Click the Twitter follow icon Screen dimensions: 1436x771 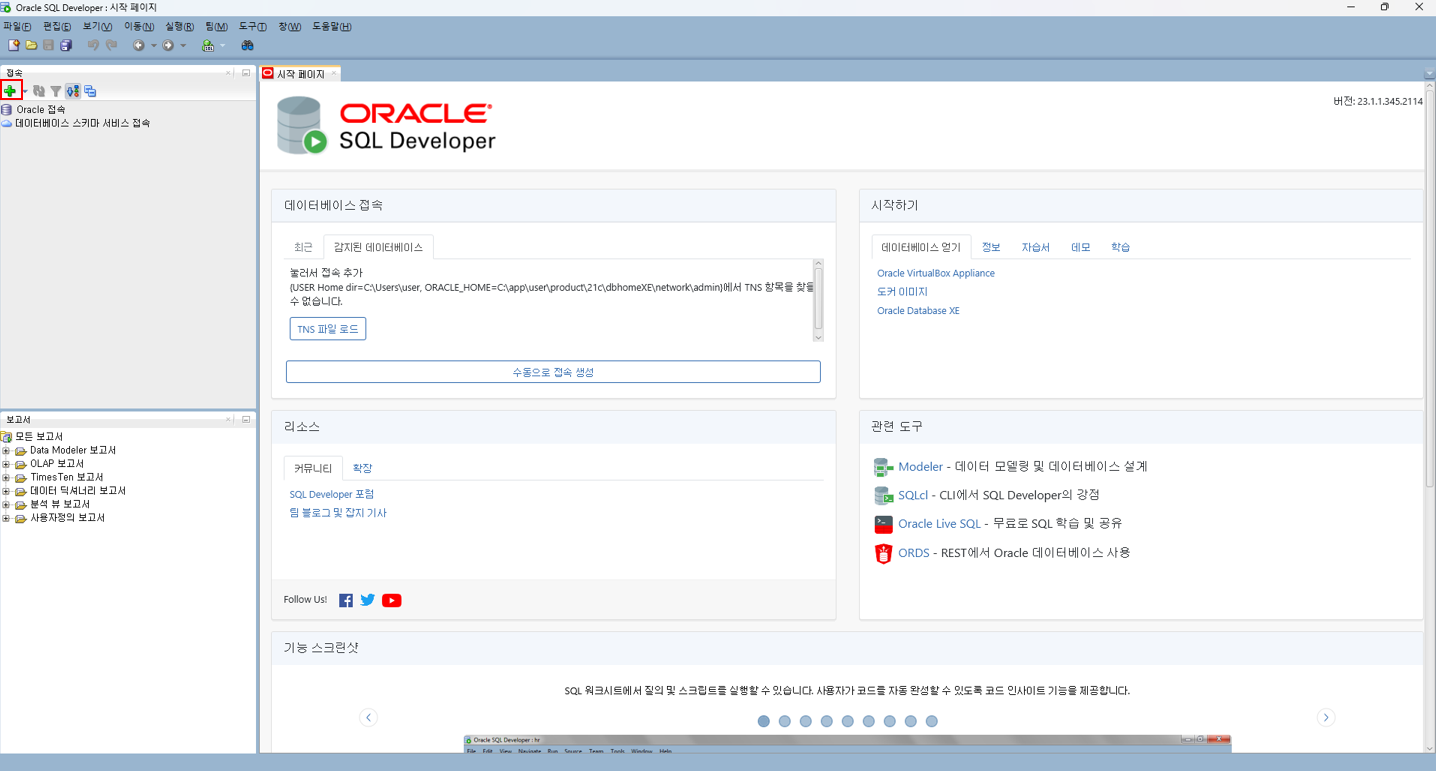point(368,600)
